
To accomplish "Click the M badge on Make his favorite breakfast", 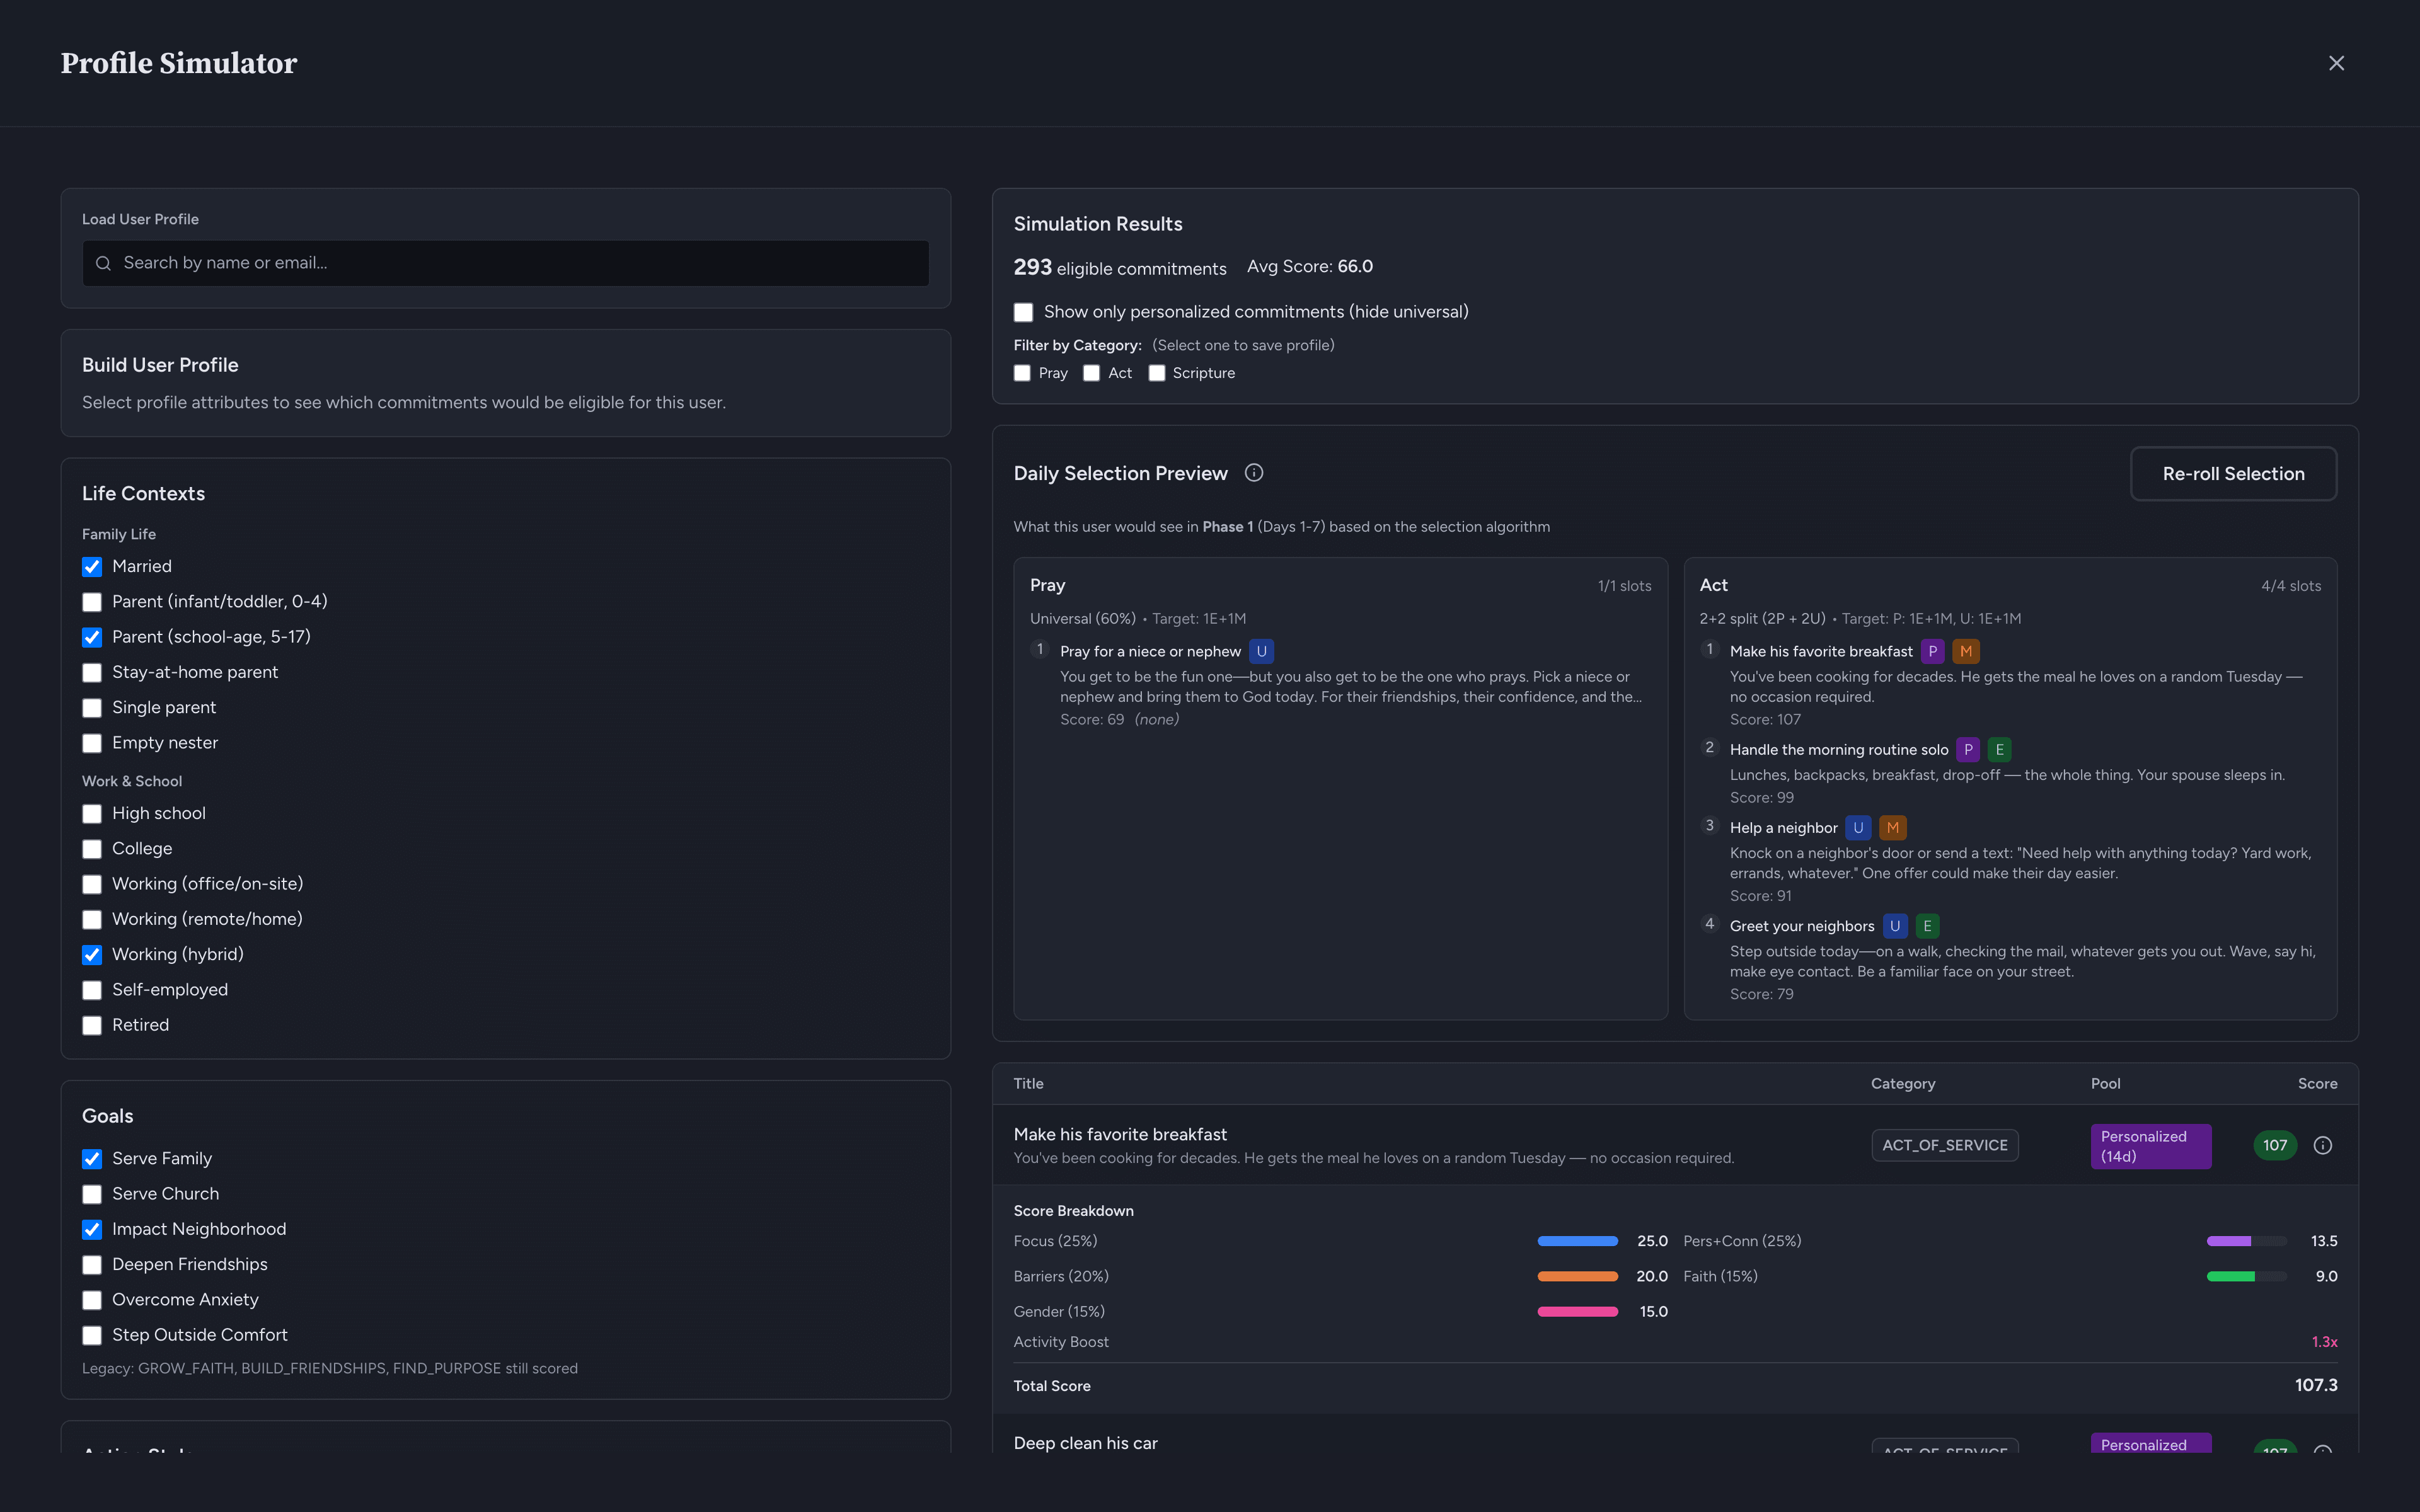I will point(1966,651).
